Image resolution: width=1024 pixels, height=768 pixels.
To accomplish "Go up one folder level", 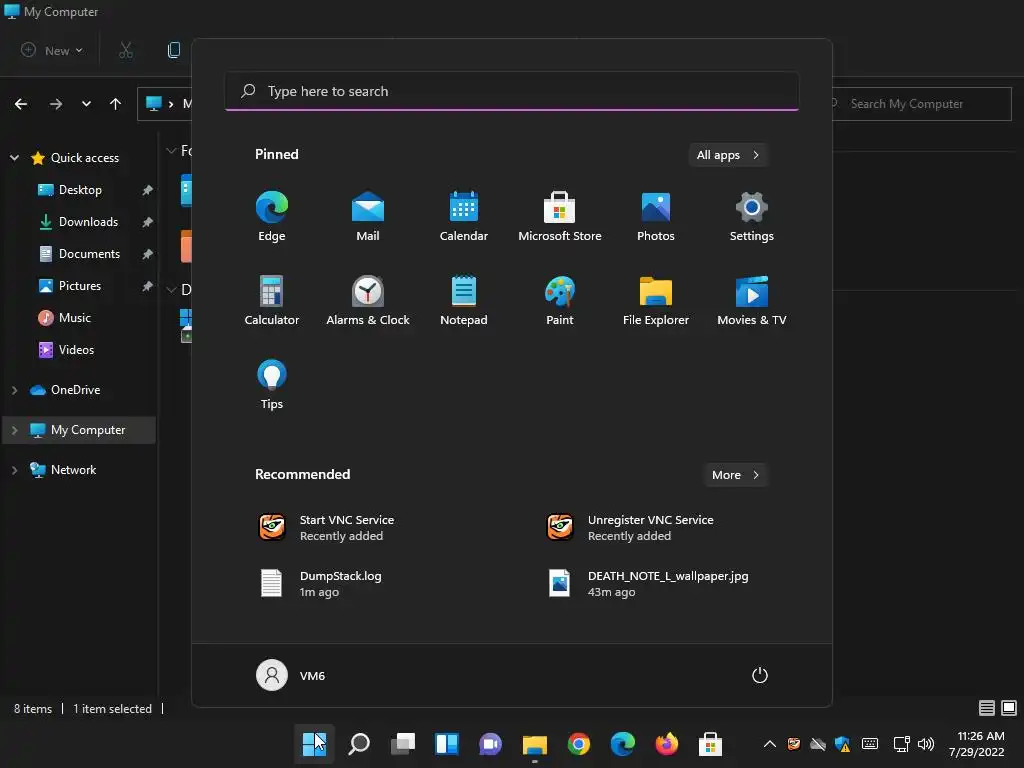I will [116, 104].
